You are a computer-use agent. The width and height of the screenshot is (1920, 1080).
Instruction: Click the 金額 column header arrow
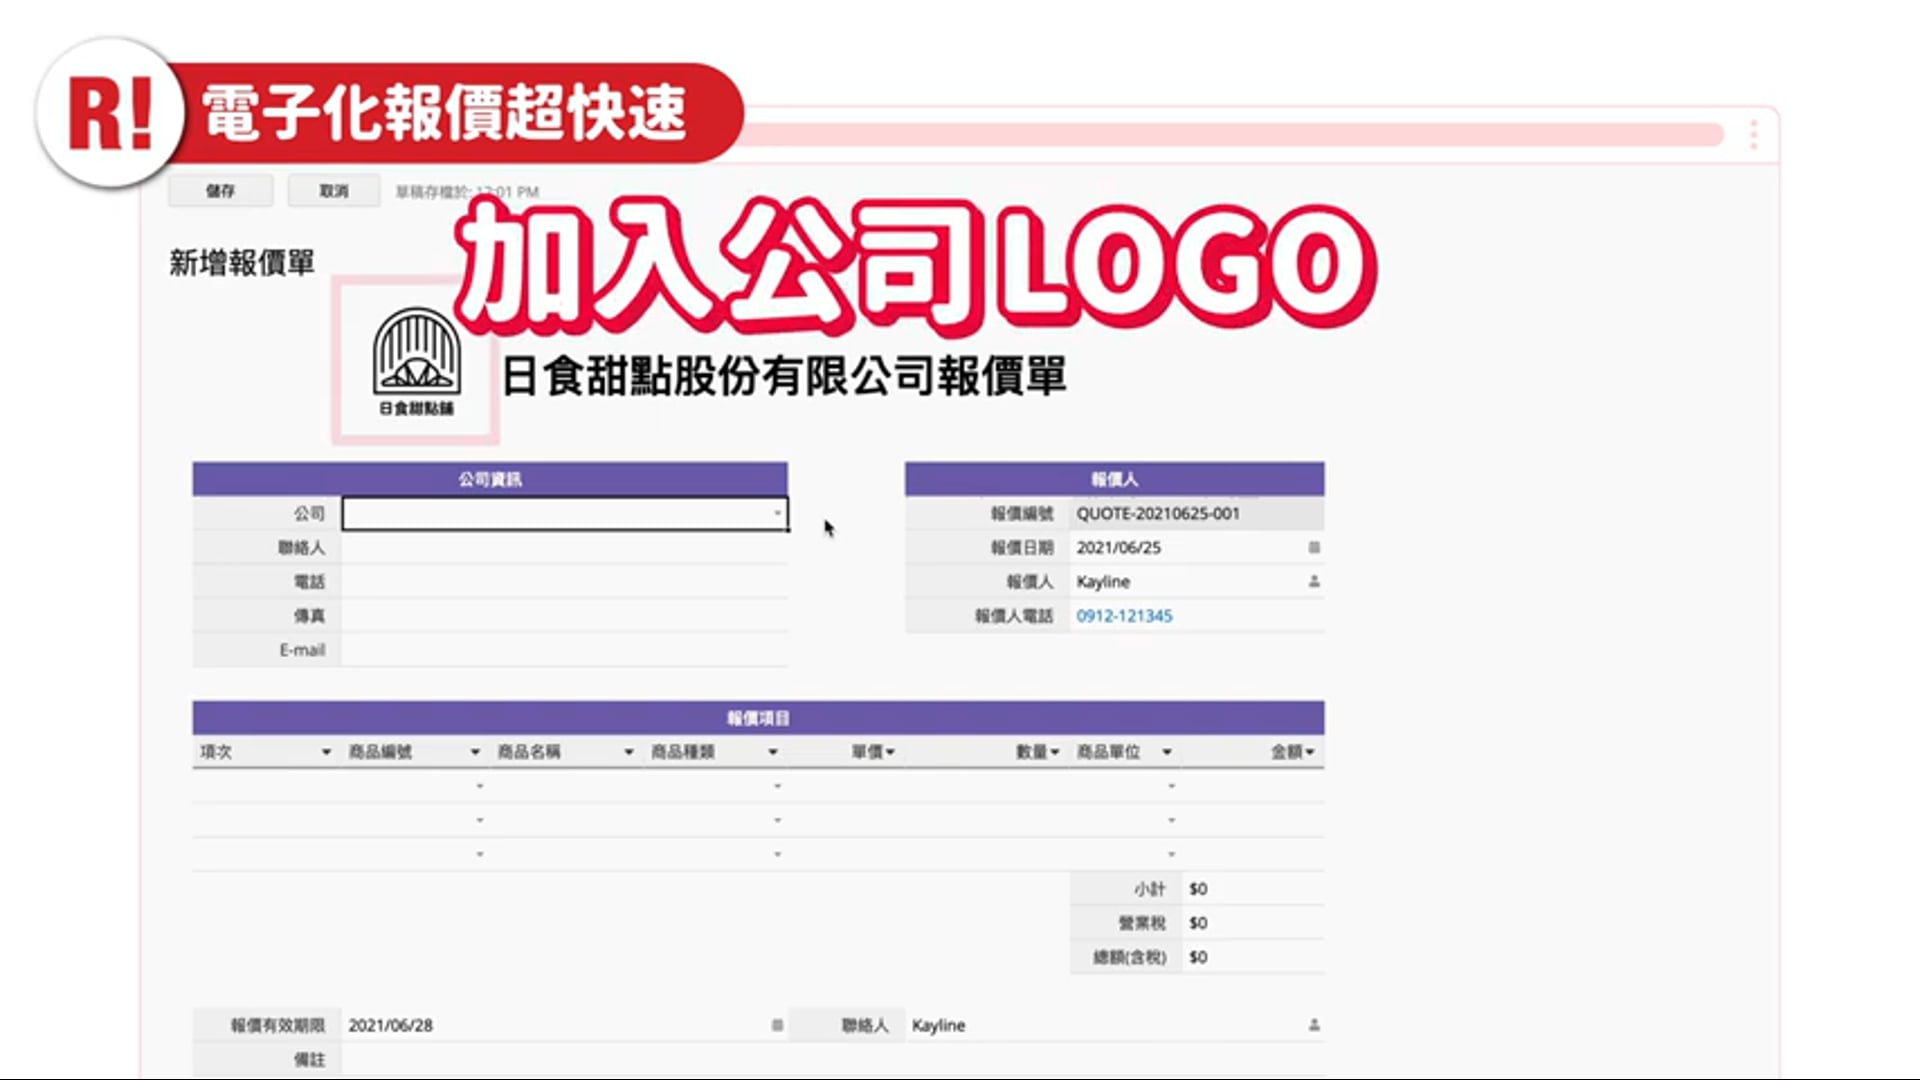point(1309,752)
